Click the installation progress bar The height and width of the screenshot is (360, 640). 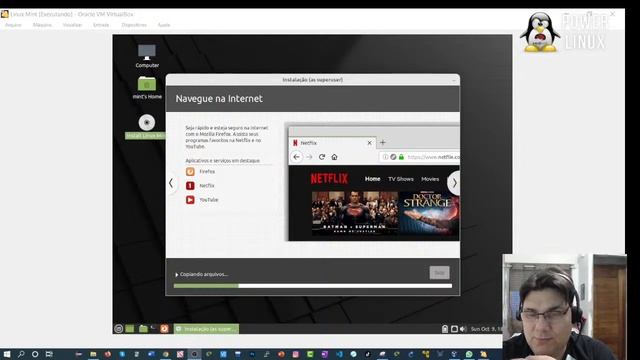313,286
